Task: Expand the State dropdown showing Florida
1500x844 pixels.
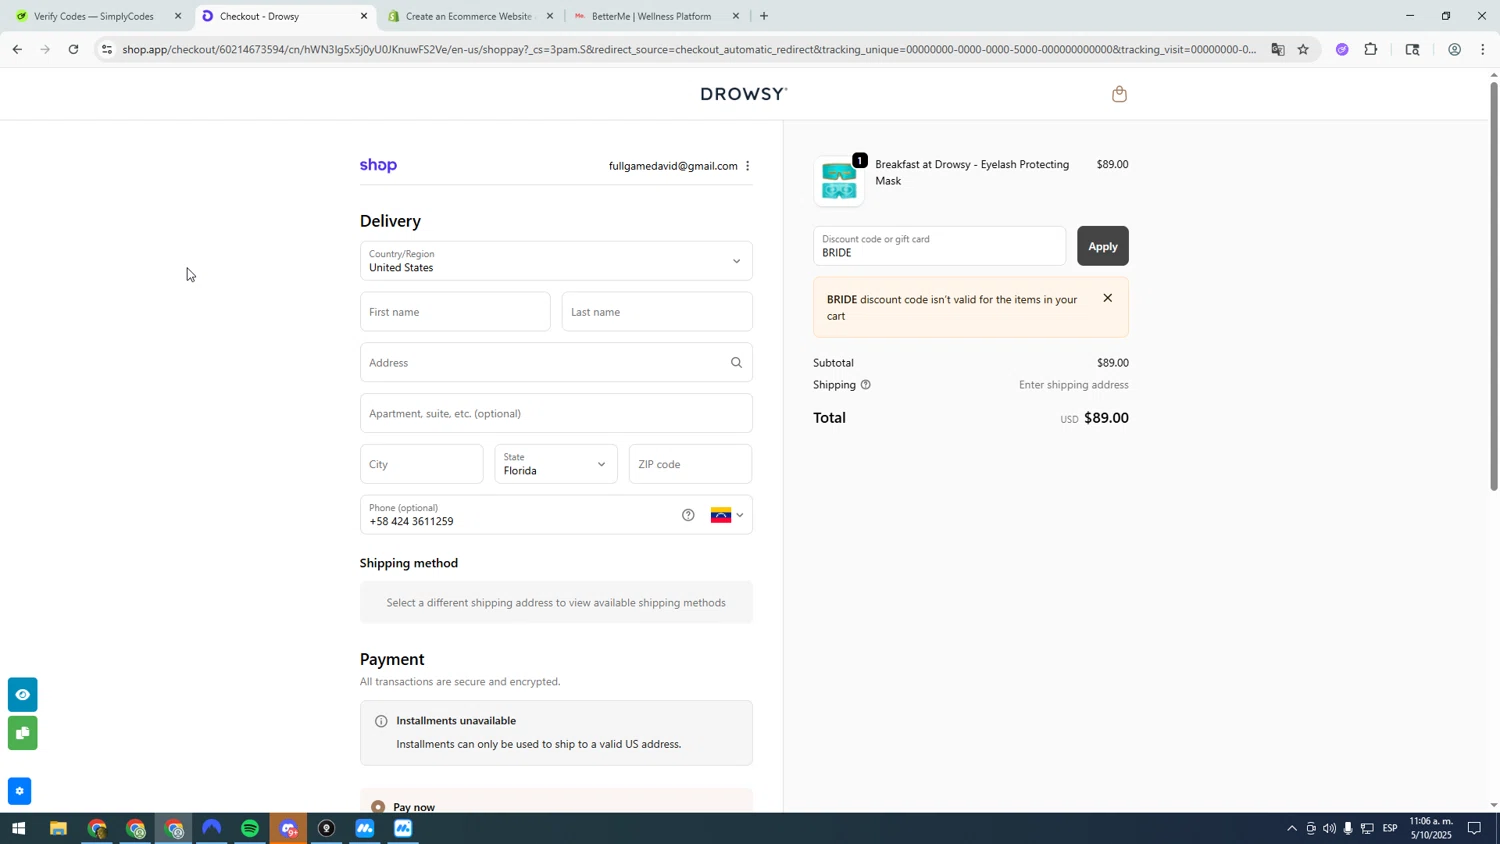Action: tap(556, 464)
